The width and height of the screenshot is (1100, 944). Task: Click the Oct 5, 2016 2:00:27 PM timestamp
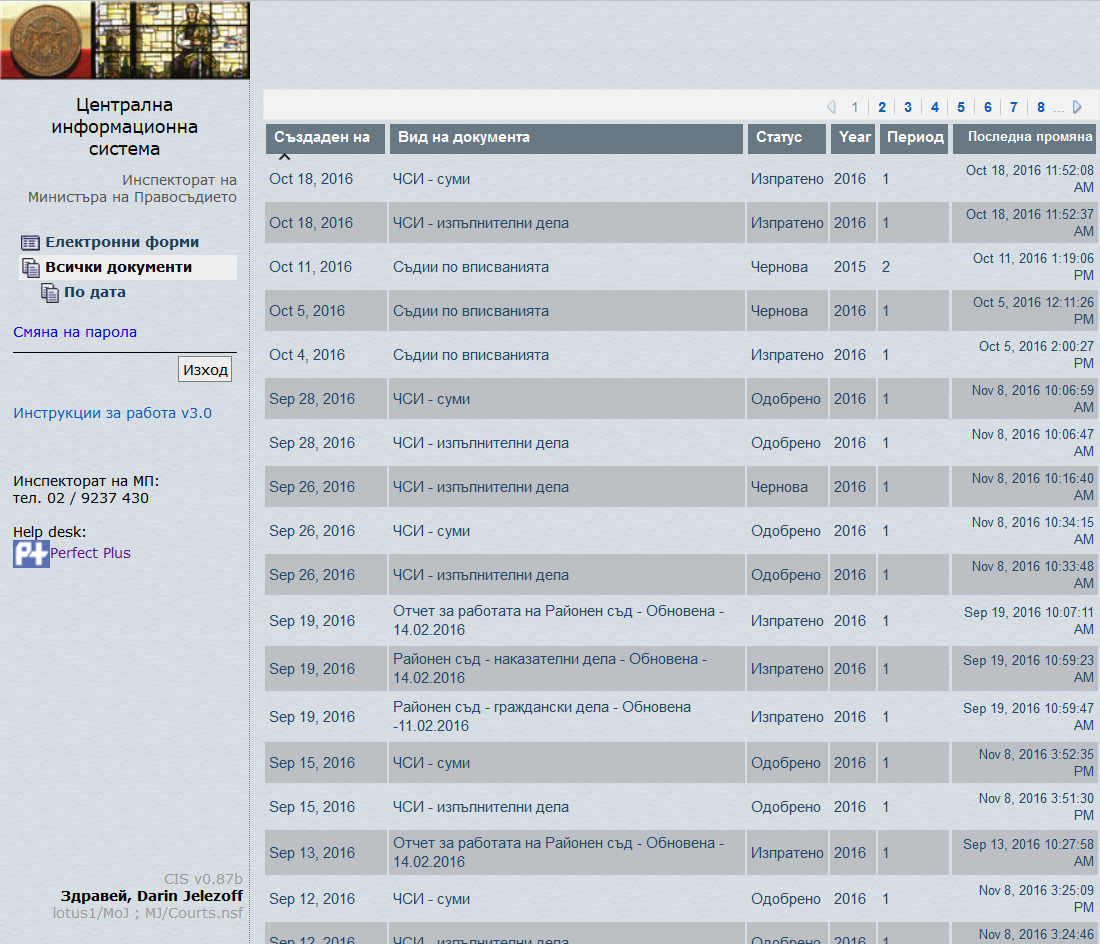tap(1037, 355)
